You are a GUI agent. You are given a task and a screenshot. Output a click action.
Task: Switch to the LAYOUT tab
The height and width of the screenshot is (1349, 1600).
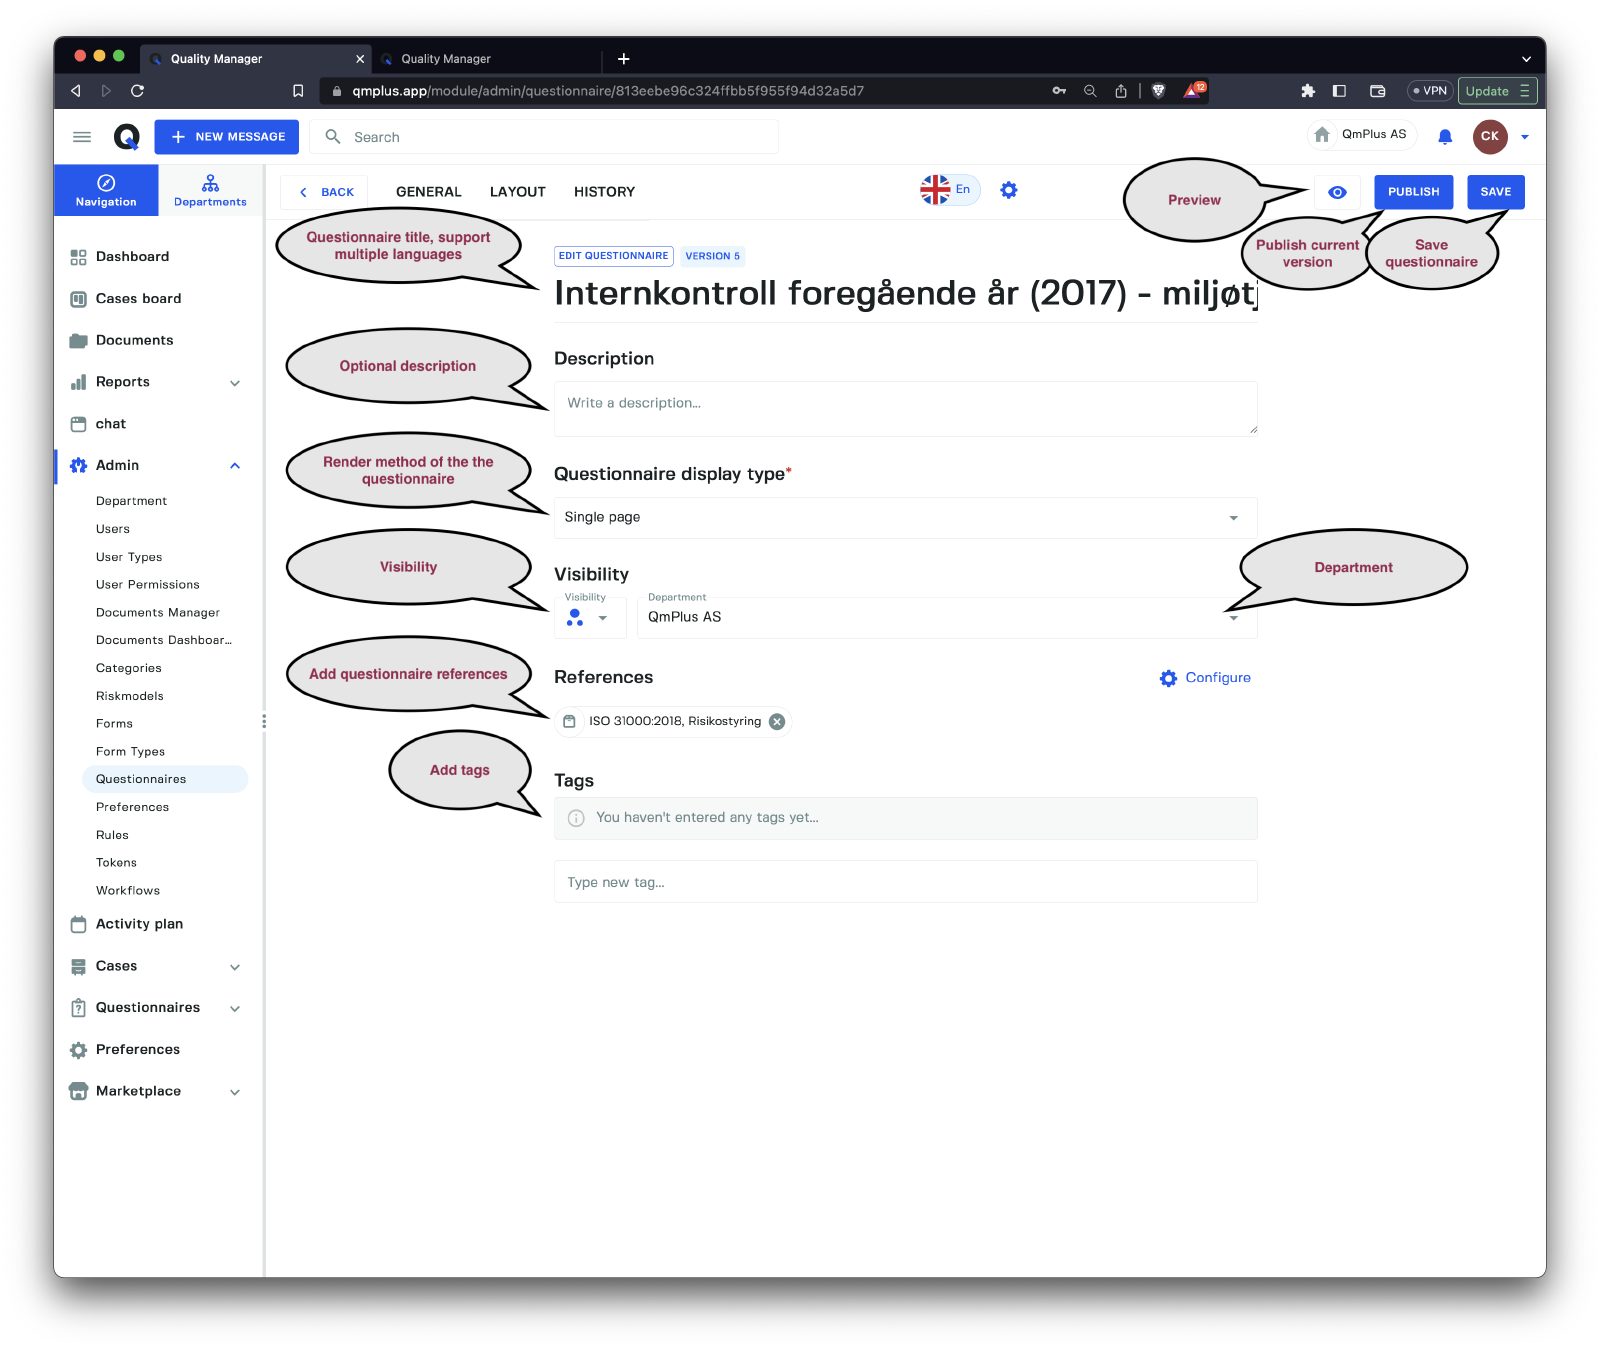click(x=517, y=192)
